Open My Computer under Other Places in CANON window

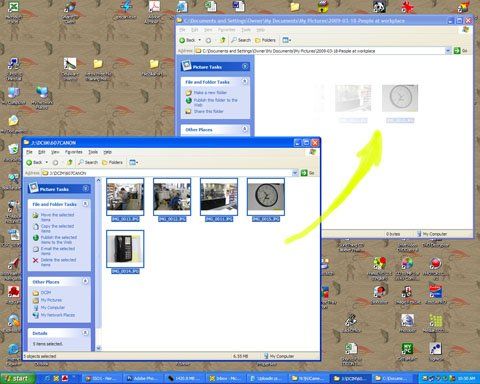[53, 307]
